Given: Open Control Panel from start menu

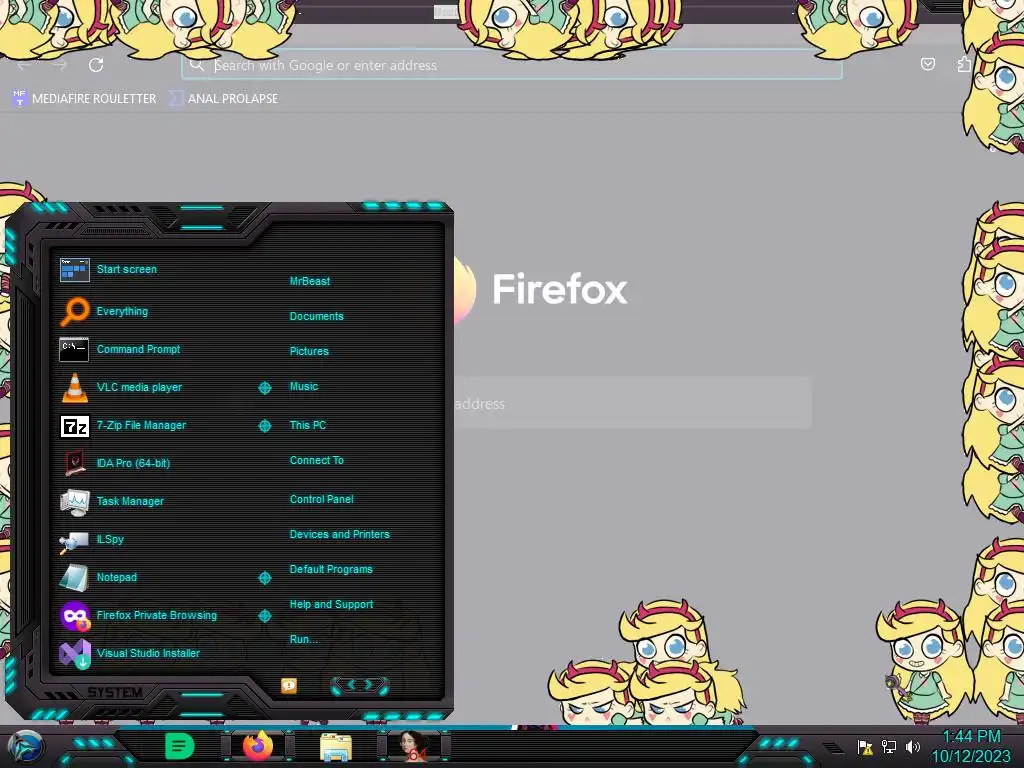Looking at the screenshot, I should [321, 499].
